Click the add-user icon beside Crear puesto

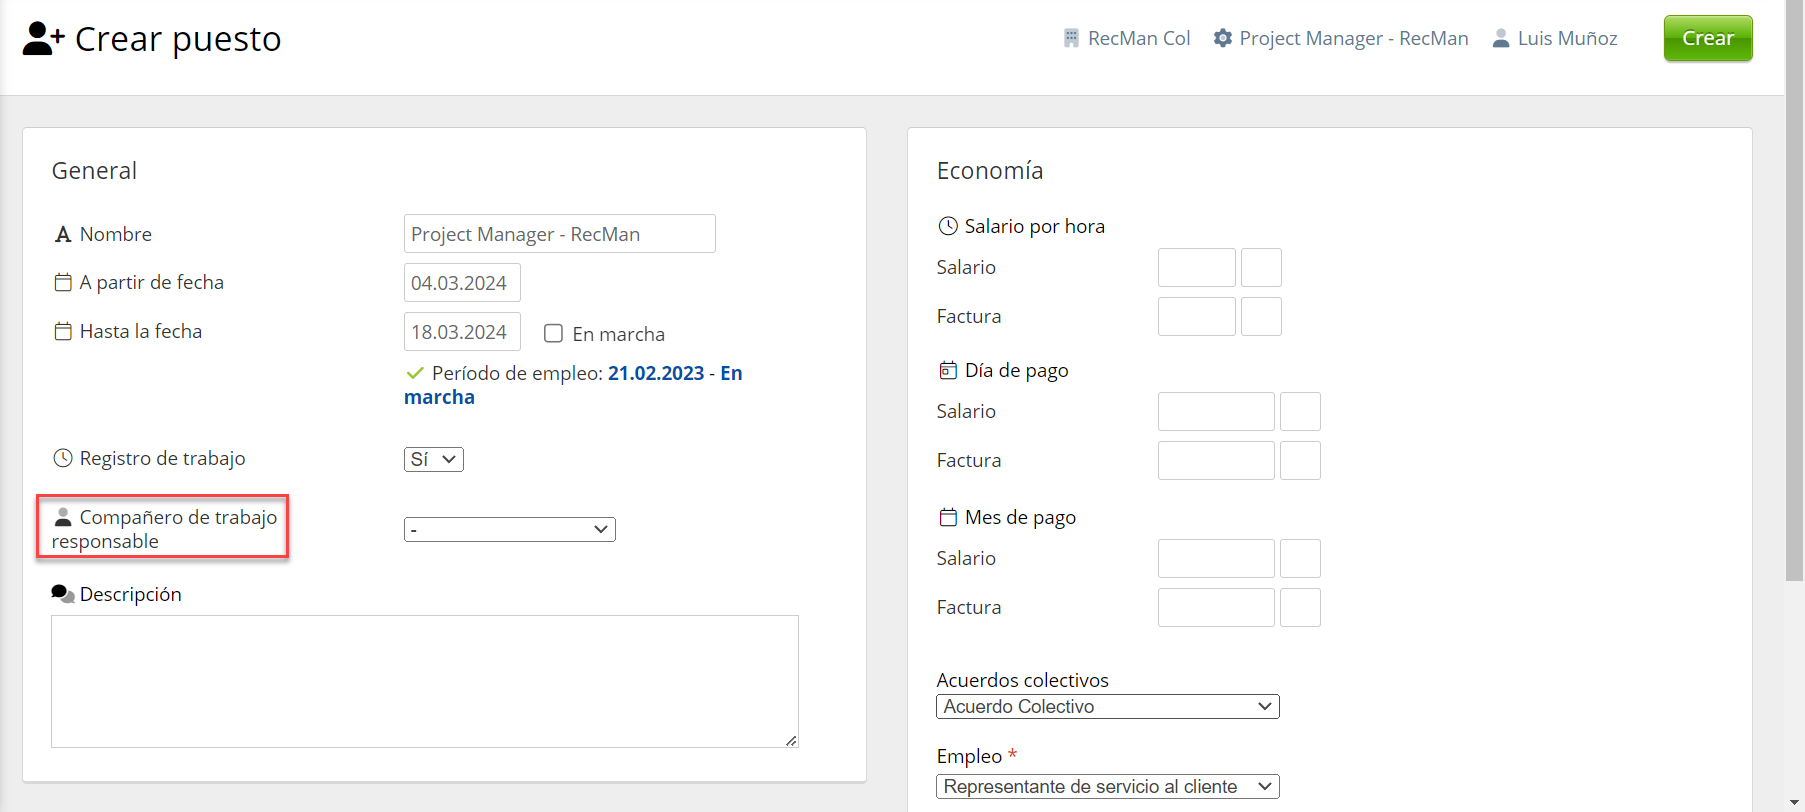click(x=43, y=39)
